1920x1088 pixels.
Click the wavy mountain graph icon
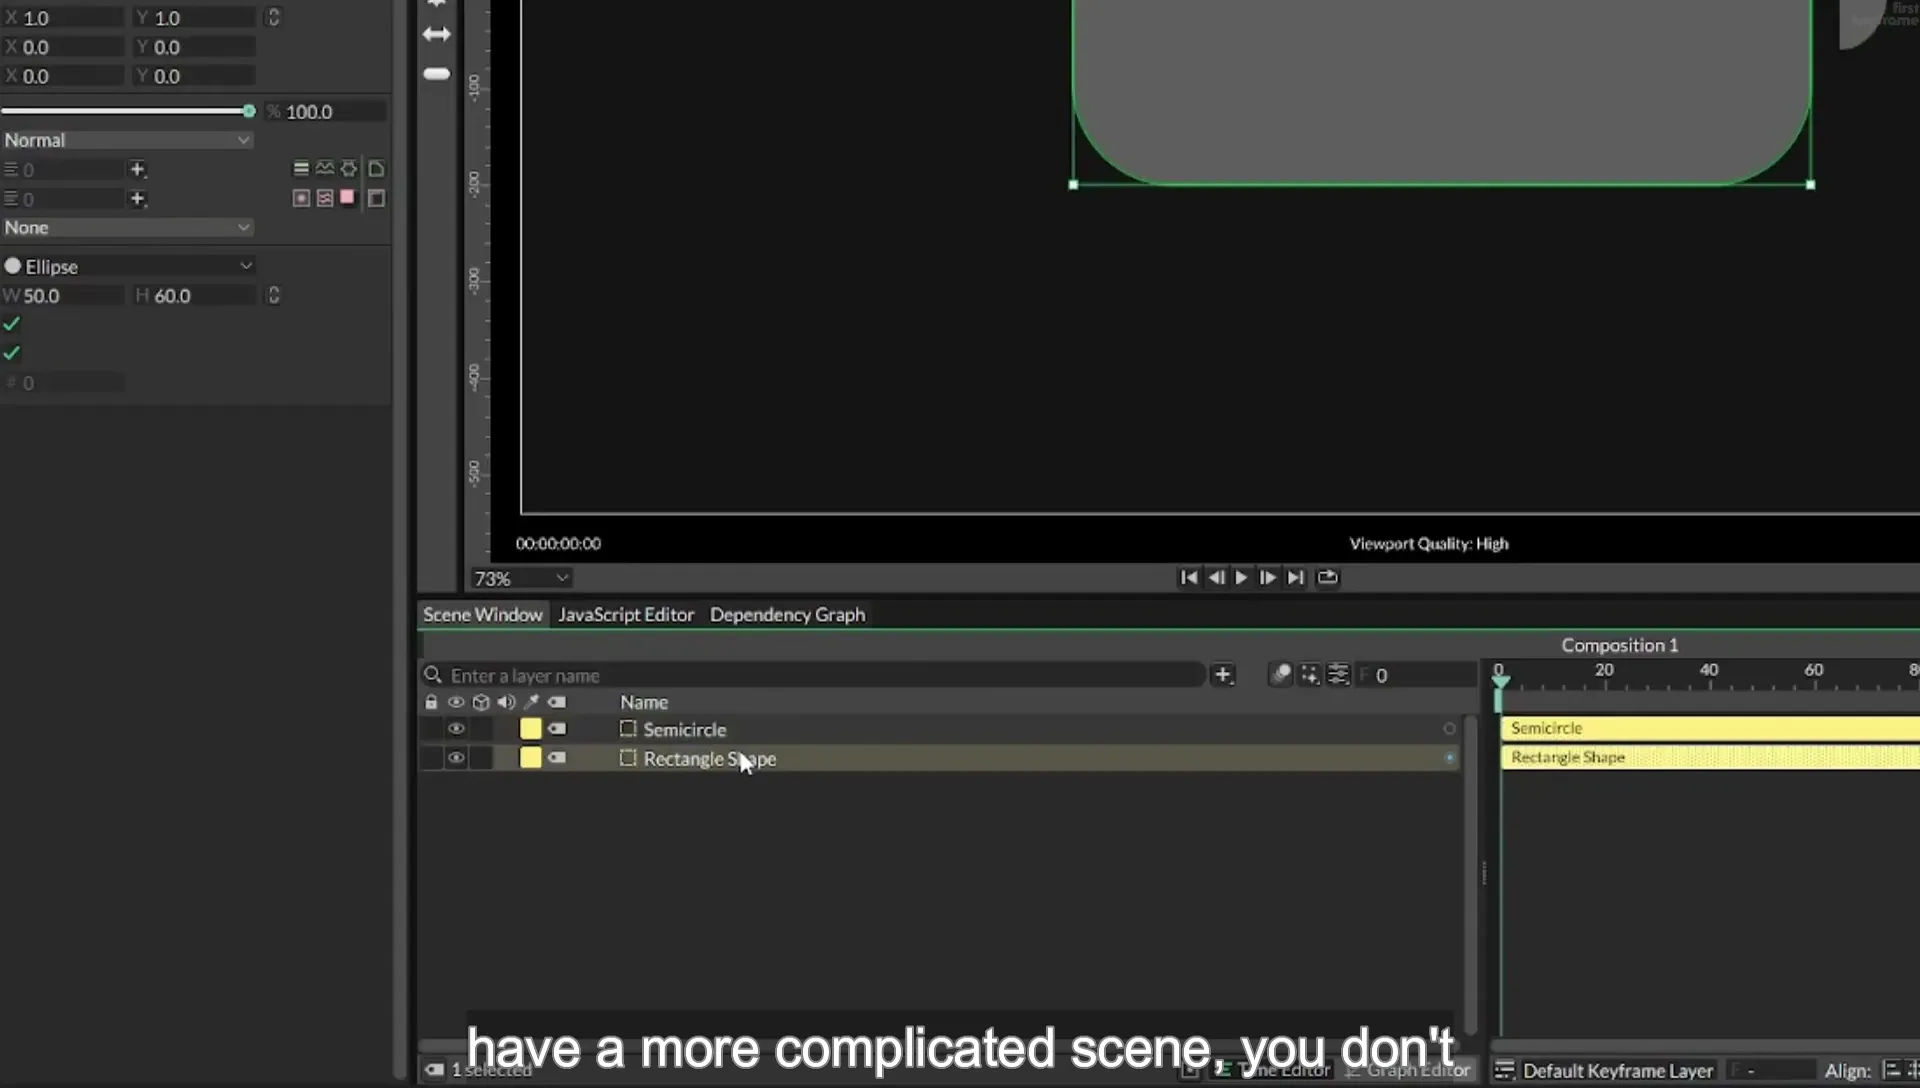click(x=325, y=169)
